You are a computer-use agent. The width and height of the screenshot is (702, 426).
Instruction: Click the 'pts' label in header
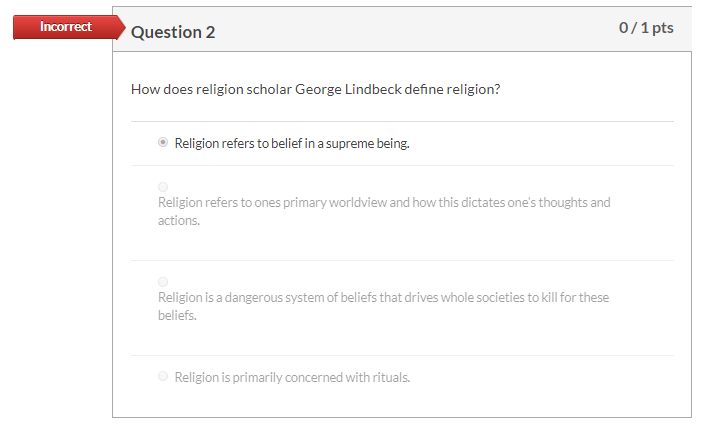(662, 27)
